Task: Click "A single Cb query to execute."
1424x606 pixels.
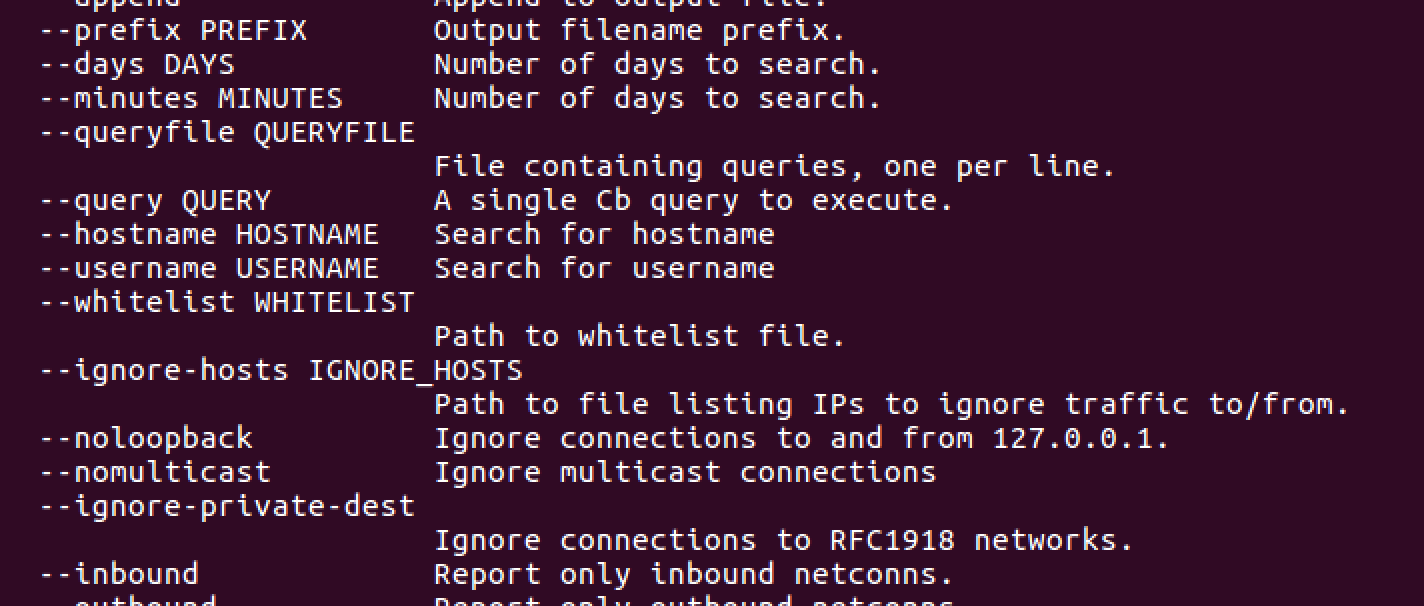Action: (694, 201)
